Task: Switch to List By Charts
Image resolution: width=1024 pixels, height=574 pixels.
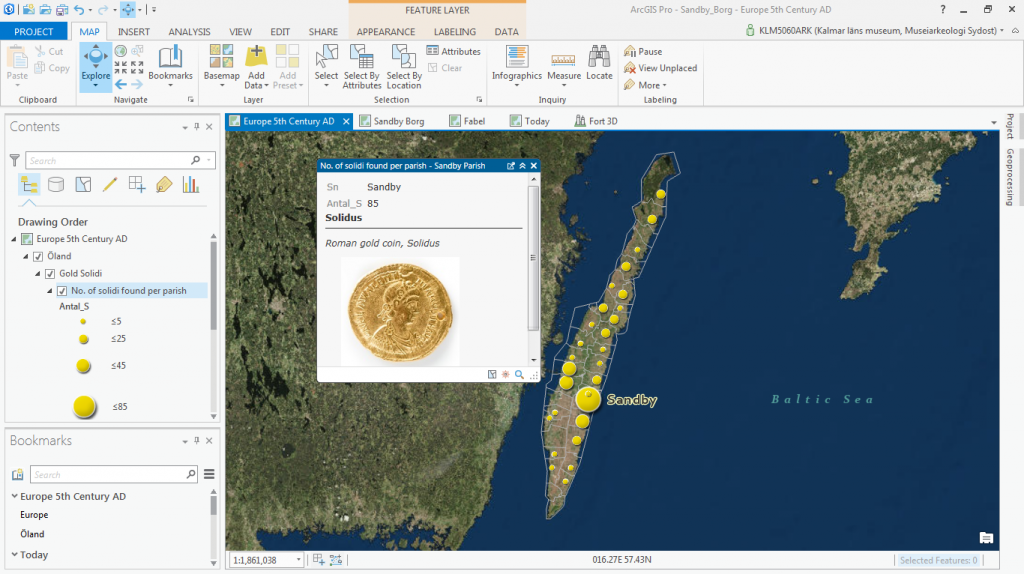Action: coord(191,185)
